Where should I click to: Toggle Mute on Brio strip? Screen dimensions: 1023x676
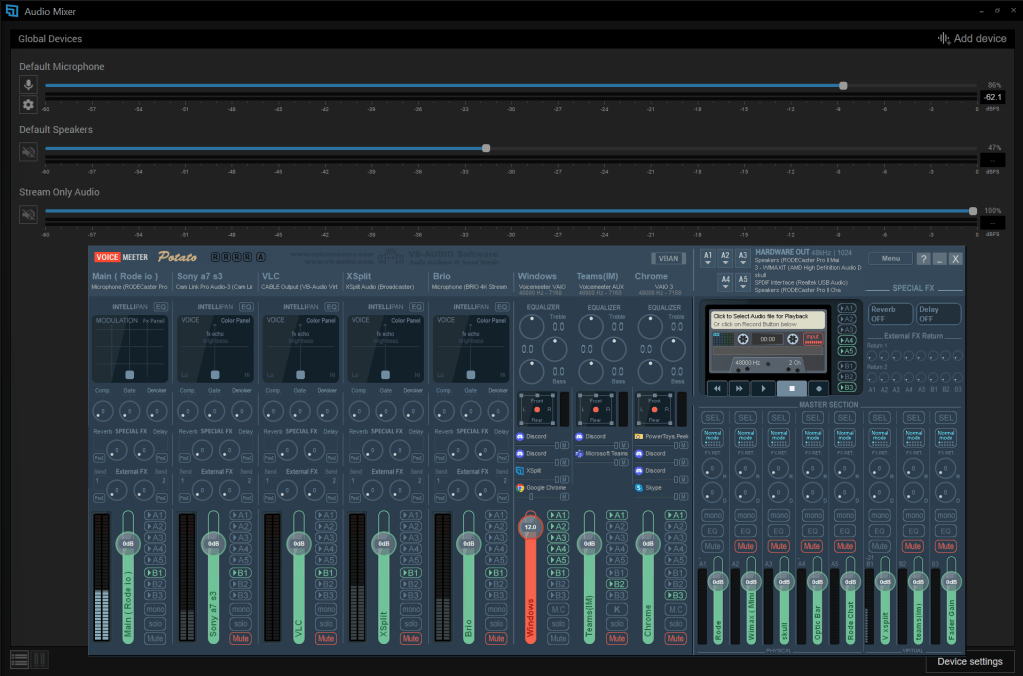pyautogui.click(x=496, y=638)
